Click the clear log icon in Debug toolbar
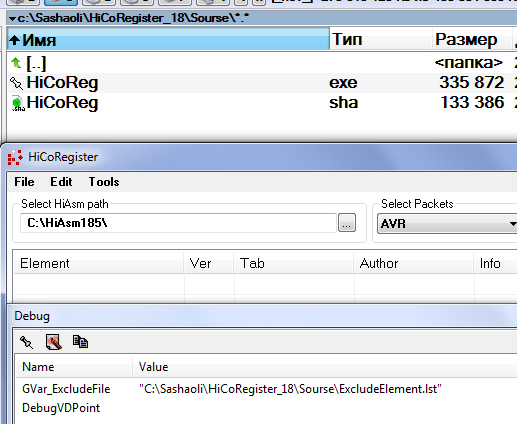The width and height of the screenshot is (517, 424). click(54, 342)
